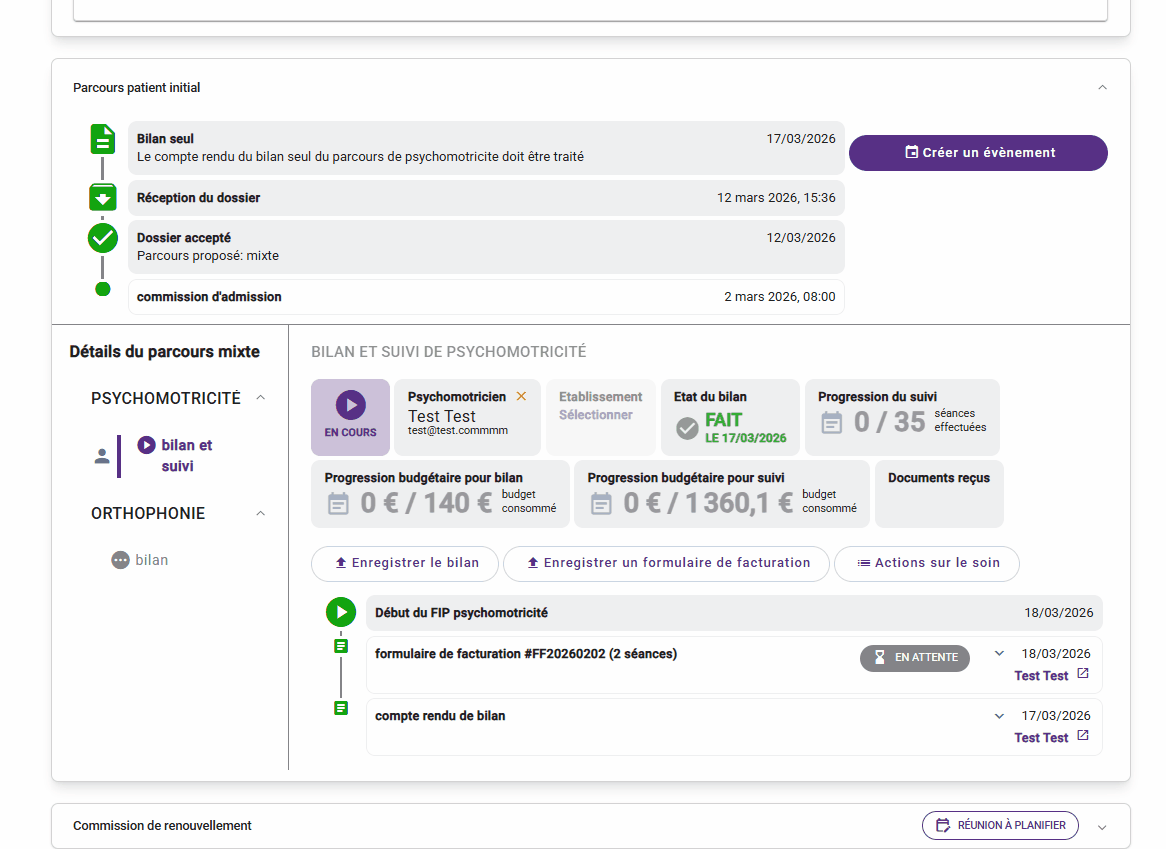Expand the Commission de renouvellement panel
Image resolution: width=1166 pixels, height=849 pixels.
click(x=1102, y=827)
